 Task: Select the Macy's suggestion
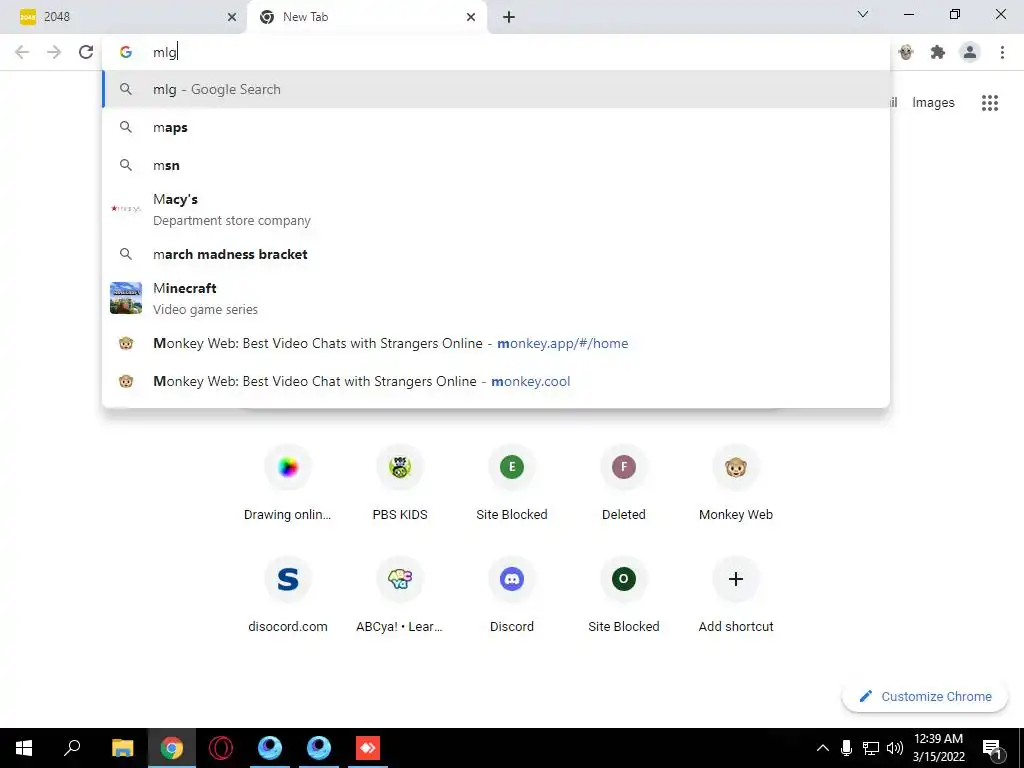coord(496,209)
